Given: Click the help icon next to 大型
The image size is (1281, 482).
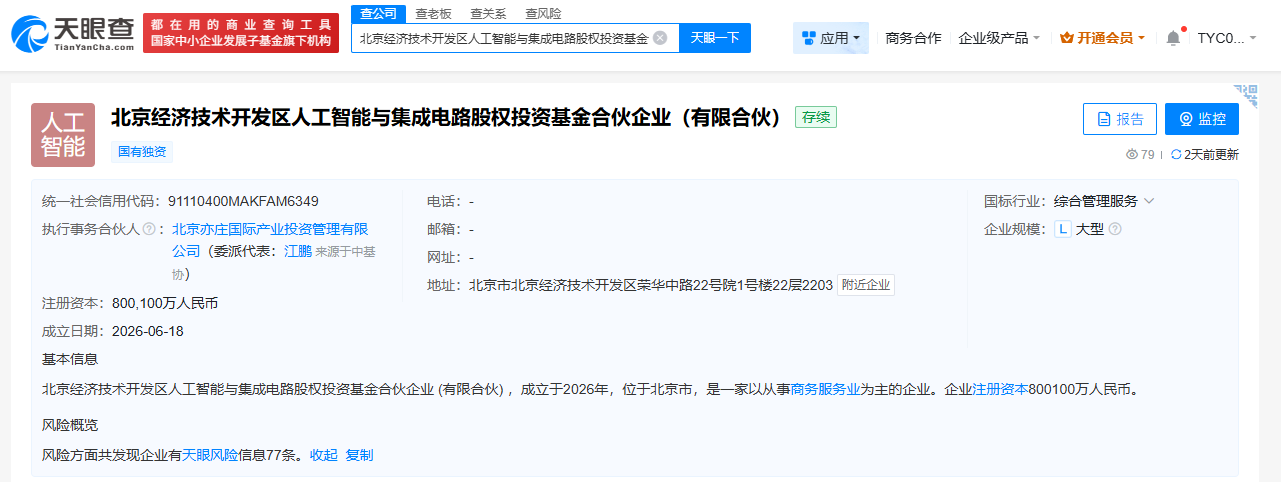Looking at the screenshot, I should pyautogui.click(x=1115, y=229).
